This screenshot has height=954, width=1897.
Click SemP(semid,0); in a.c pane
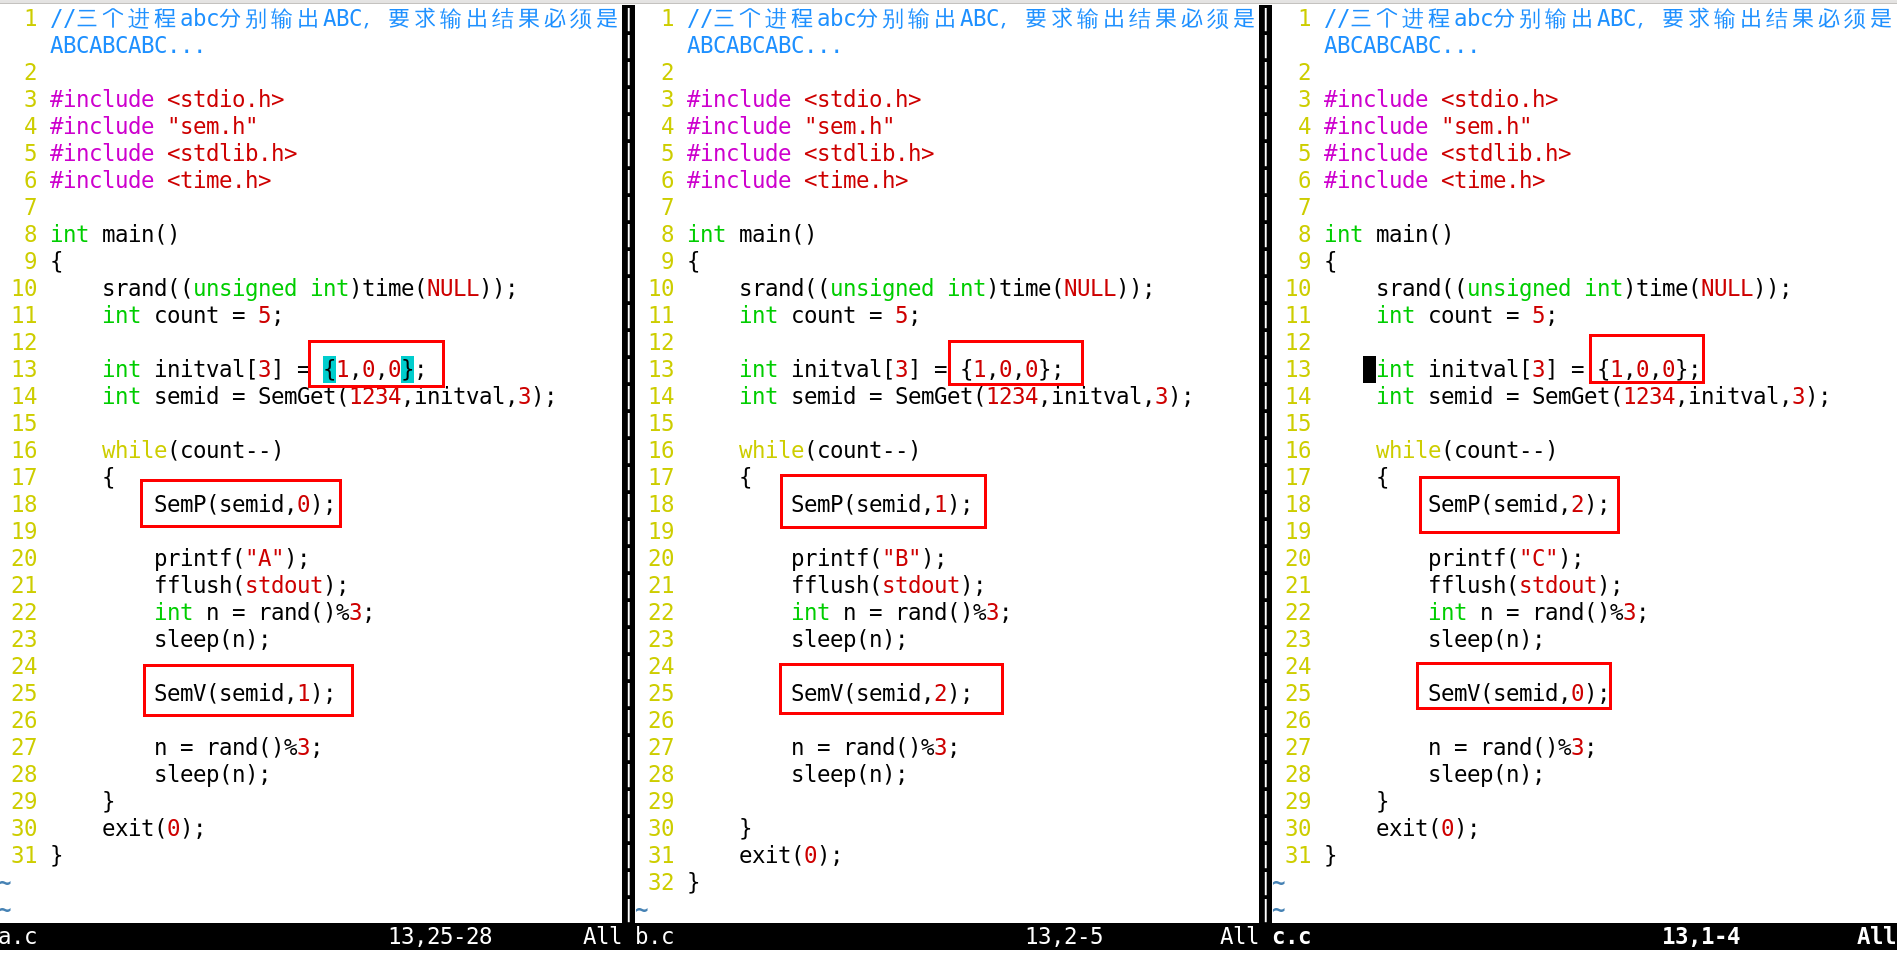click(x=244, y=504)
